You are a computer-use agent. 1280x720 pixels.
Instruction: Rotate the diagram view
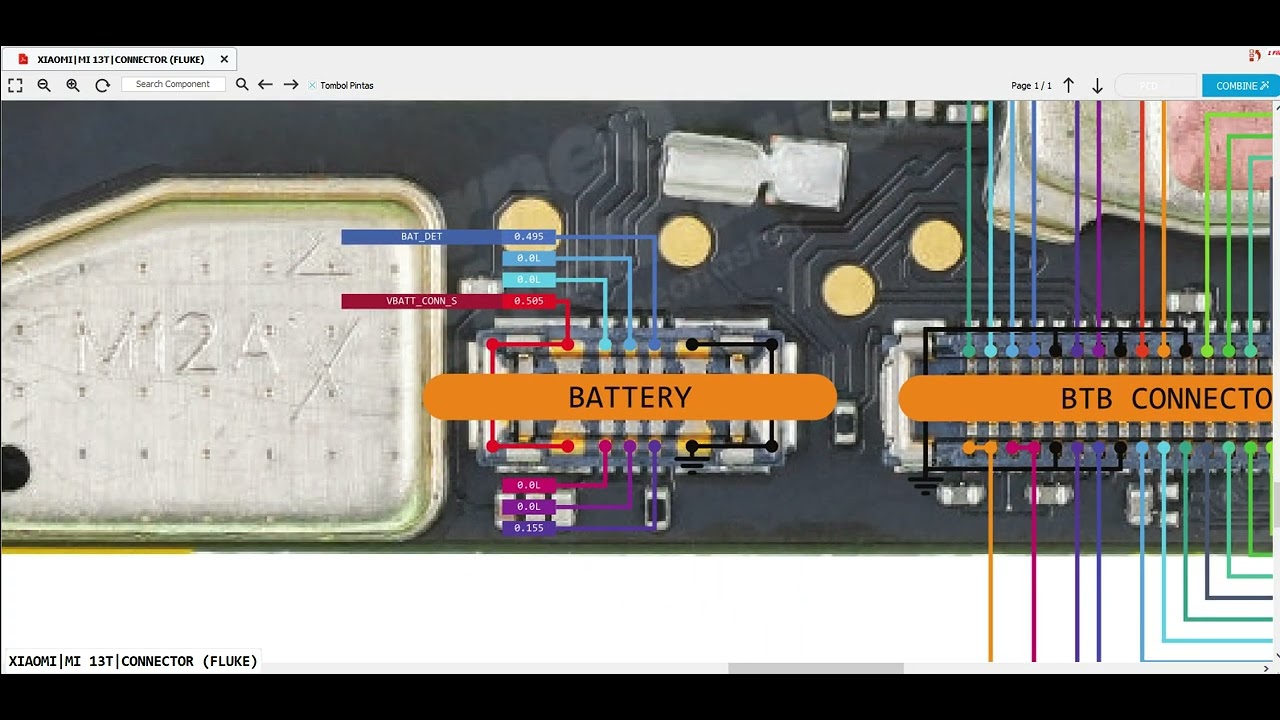pos(102,86)
